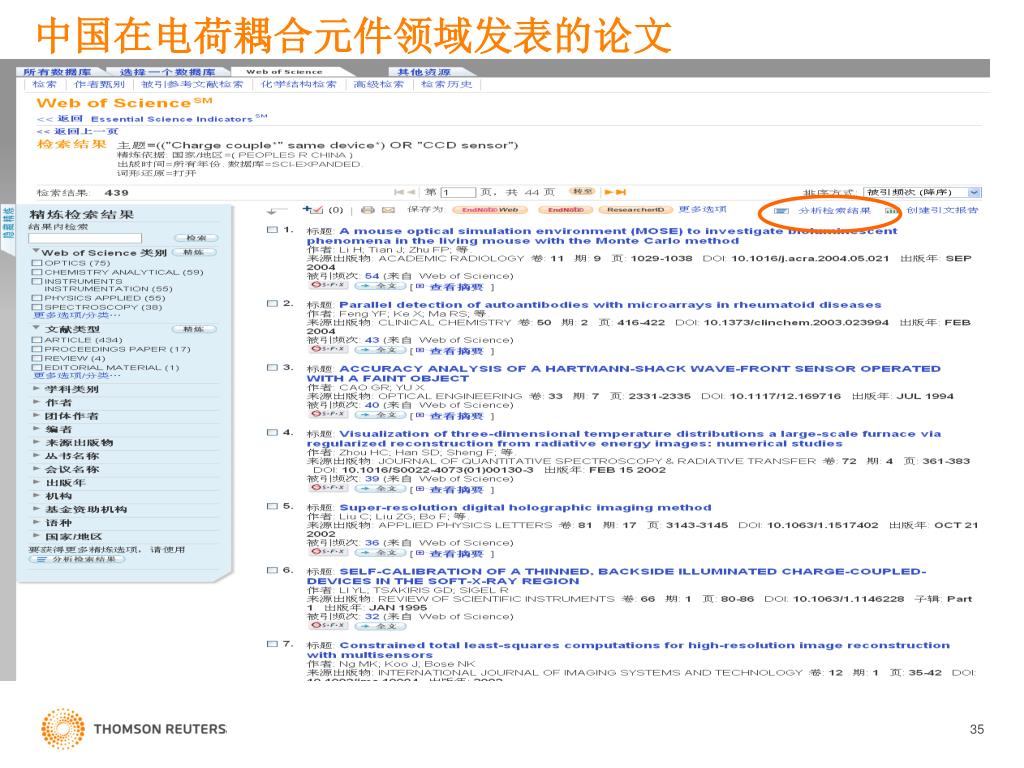Check REVIEW (4) document type box

[x=37, y=358]
